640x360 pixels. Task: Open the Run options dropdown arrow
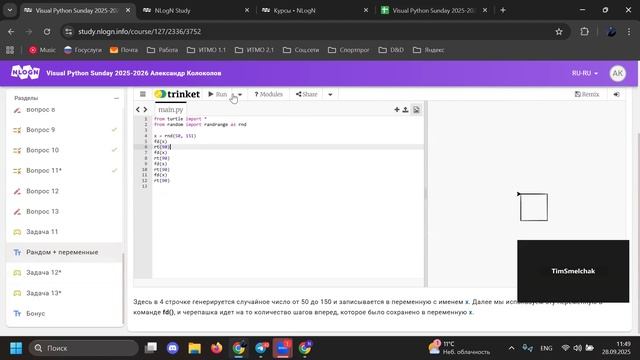[x=240, y=94]
